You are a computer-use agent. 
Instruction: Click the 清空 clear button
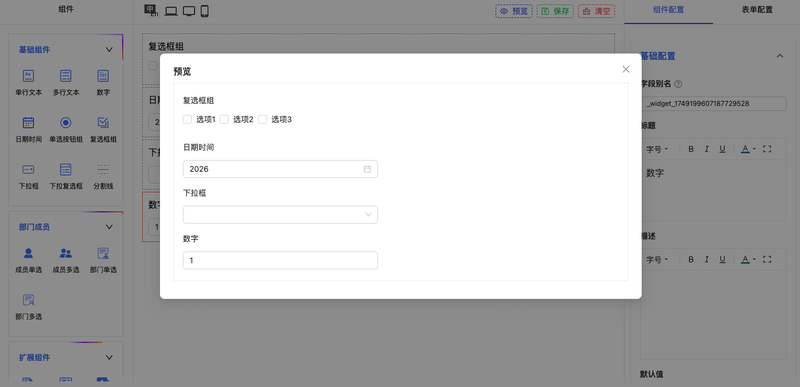click(596, 11)
